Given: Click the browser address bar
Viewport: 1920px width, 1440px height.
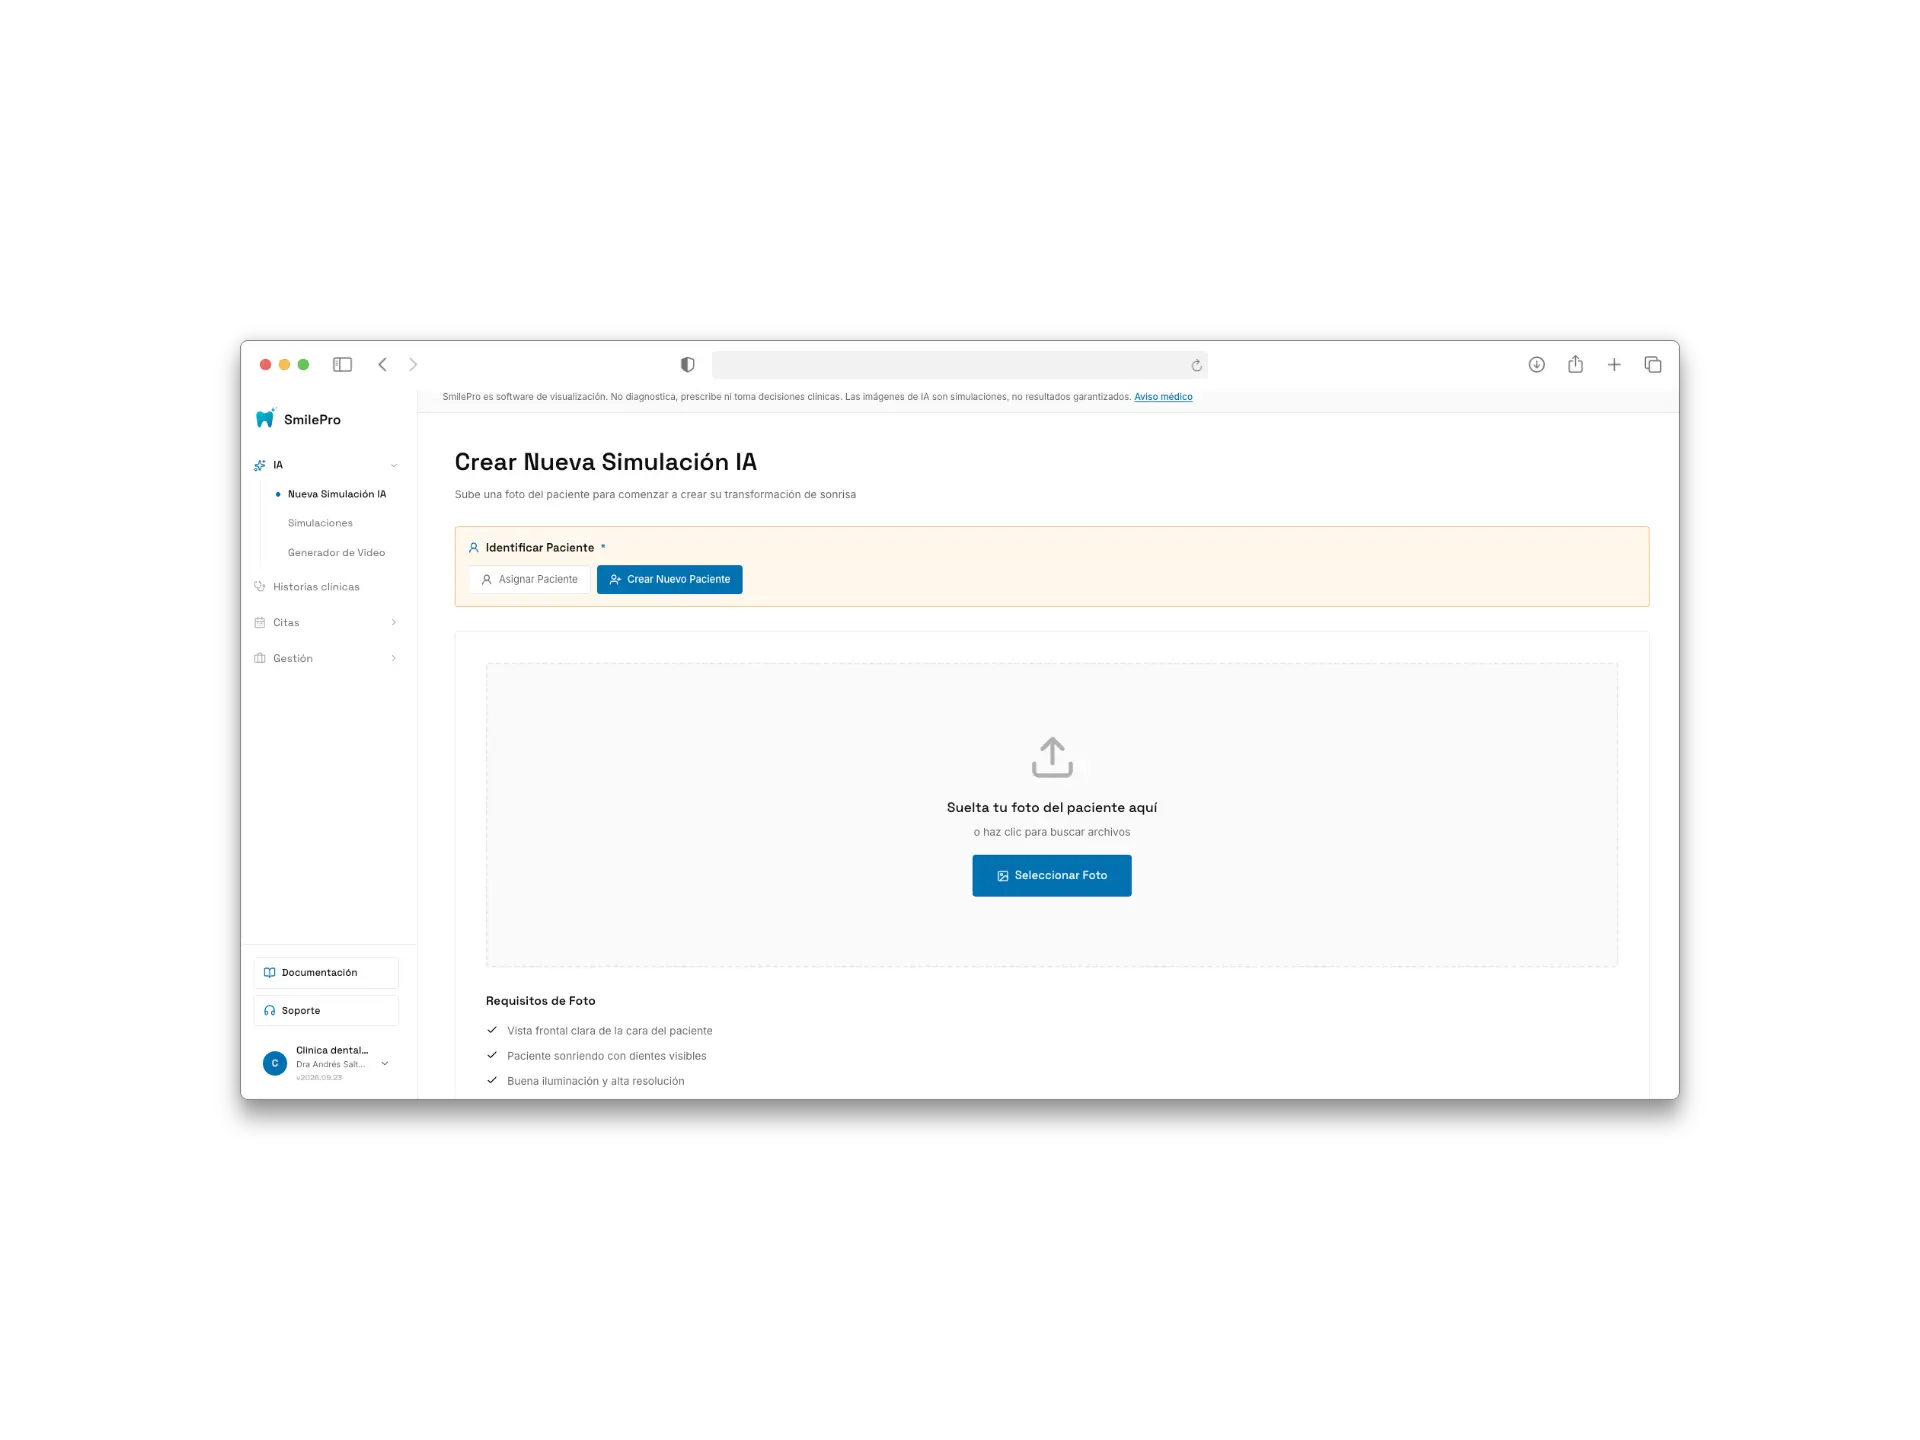Looking at the screenshot, I should (960, 365).
